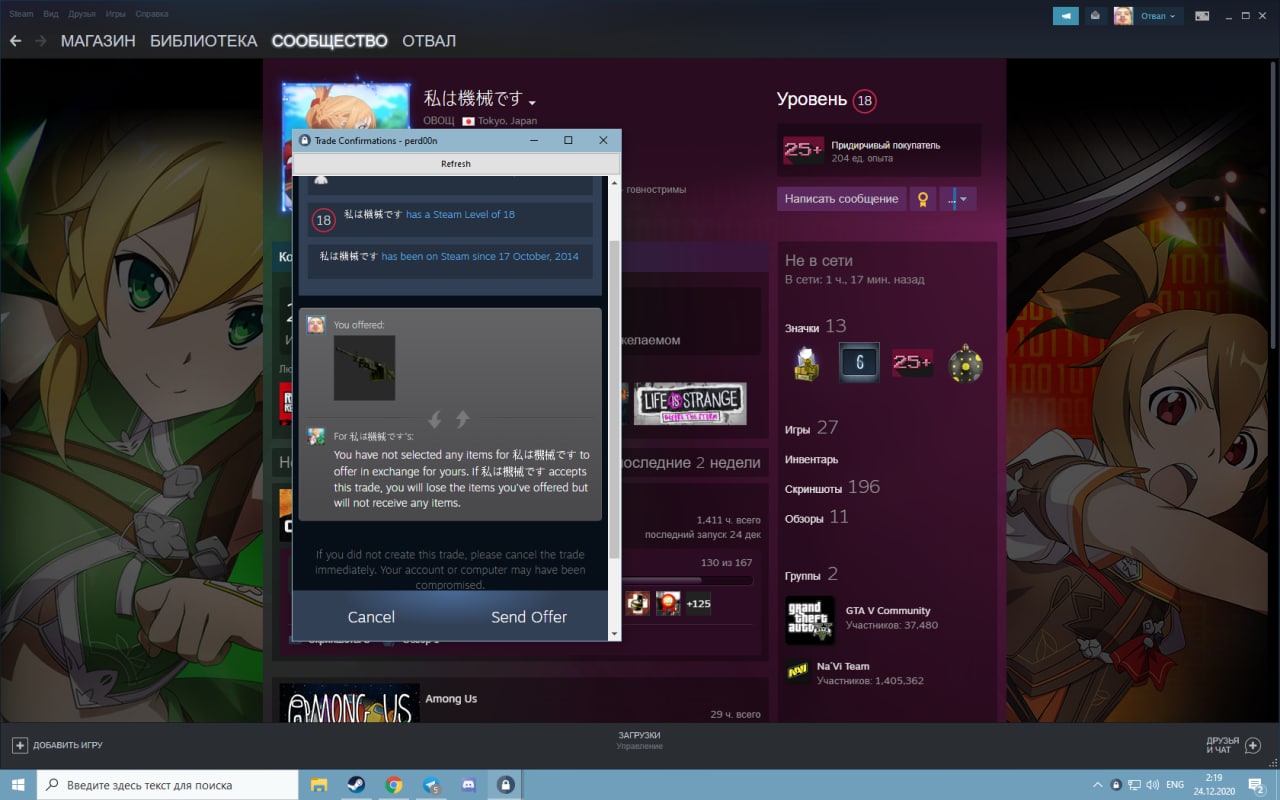Click Life is Strange game banner
The image size is (1280, 800).
coord(690,403)
